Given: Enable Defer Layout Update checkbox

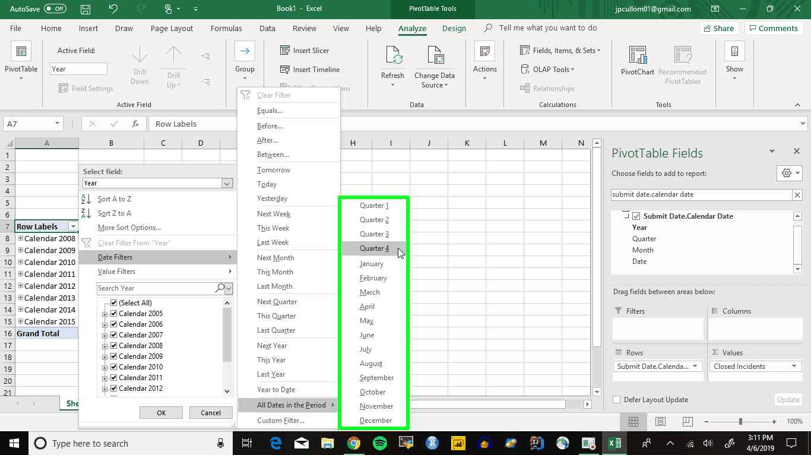Looking at the screenshot, I should click(x=616, y=400).
